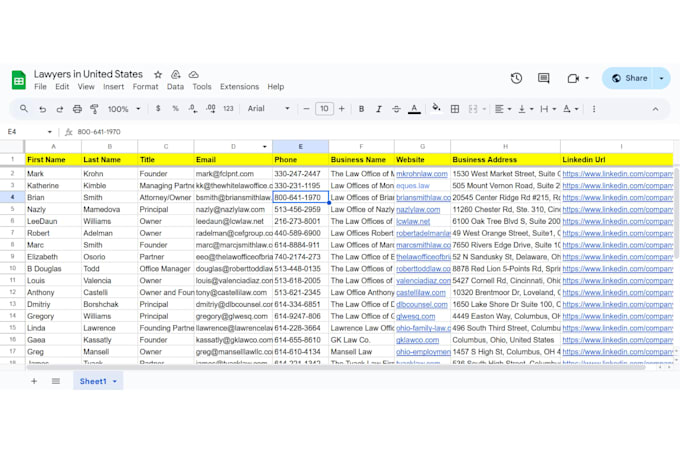
Task: Select the column E header
Action: point(300,147)
